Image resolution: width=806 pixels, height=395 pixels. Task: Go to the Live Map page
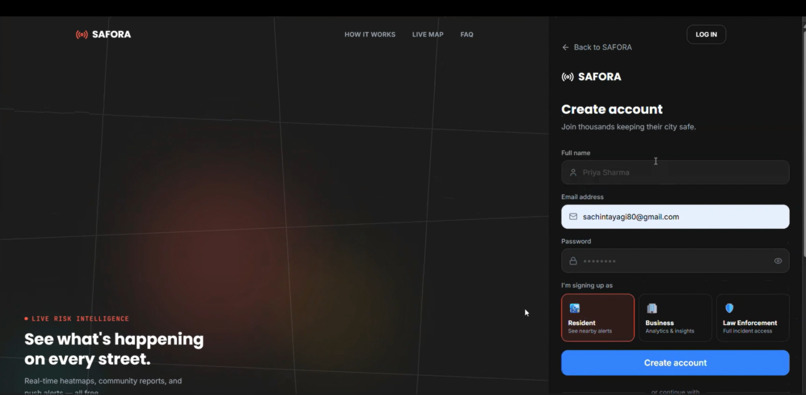[427, 34]
